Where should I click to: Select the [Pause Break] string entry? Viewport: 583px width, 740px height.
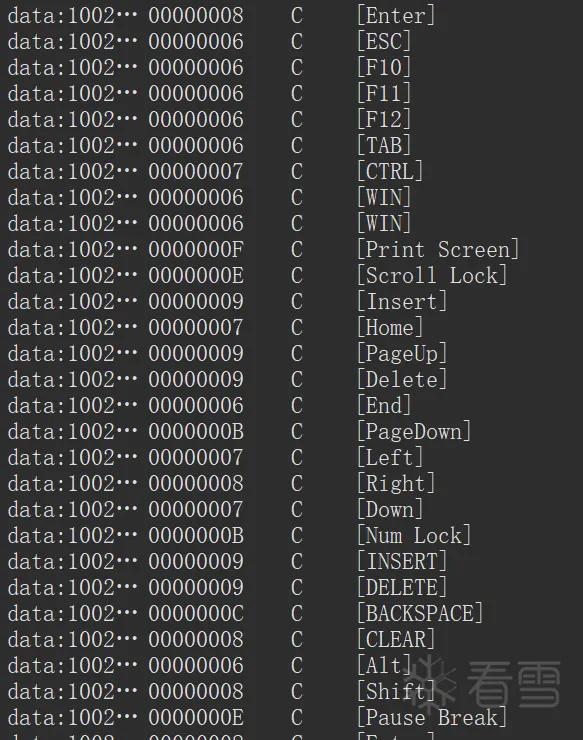pyautogui.click(x=291, y=717)
